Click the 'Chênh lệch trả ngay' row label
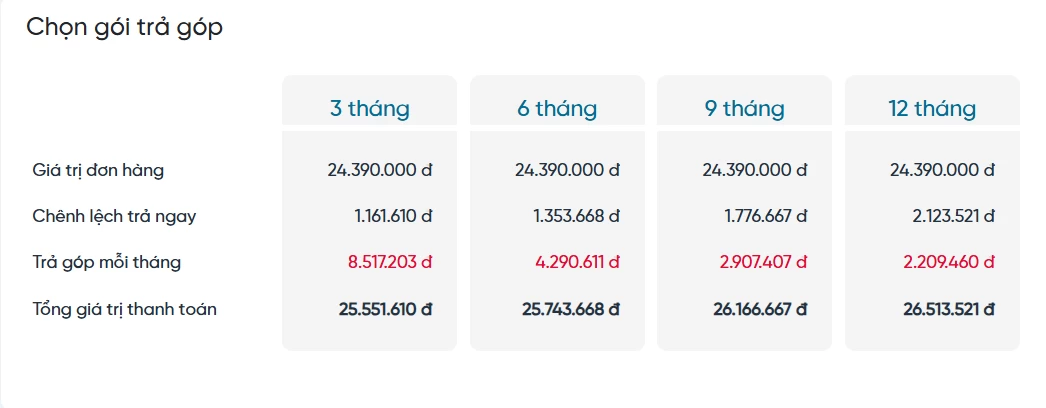The height and width of the screenshot is (408, 1046). [x=108, y=216]
